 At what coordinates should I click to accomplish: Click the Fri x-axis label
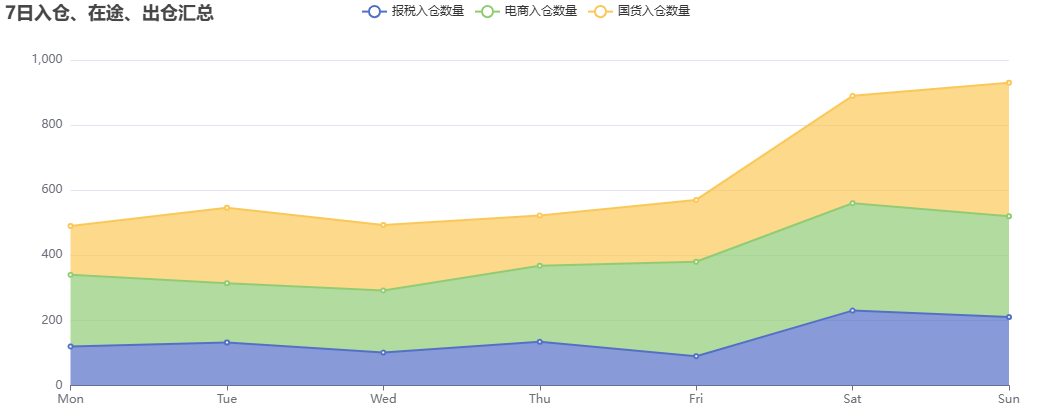pos(696,399)
